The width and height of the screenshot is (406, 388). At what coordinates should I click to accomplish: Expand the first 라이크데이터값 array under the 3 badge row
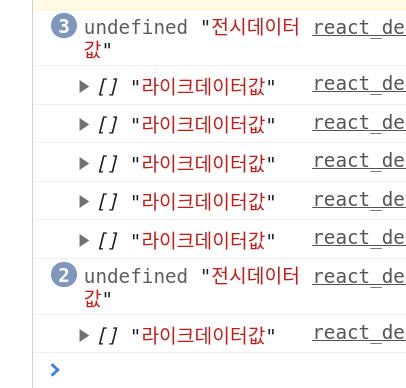(x=84, y=86)
